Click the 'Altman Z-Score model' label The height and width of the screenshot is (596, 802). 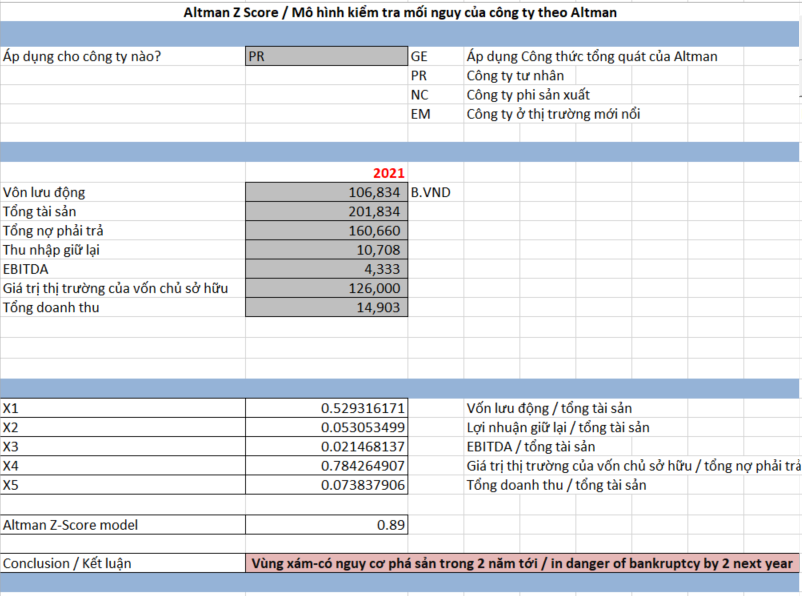pos(71,525)
